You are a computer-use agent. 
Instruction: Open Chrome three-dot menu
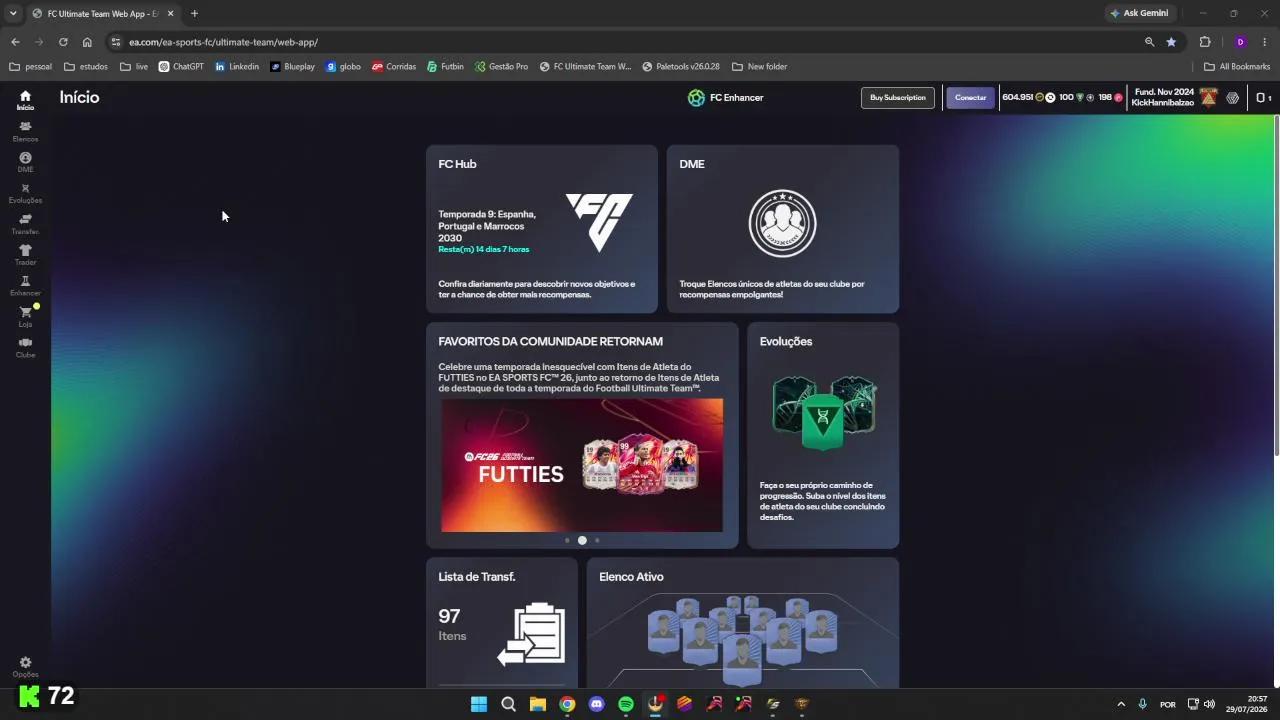(1265, 42)
